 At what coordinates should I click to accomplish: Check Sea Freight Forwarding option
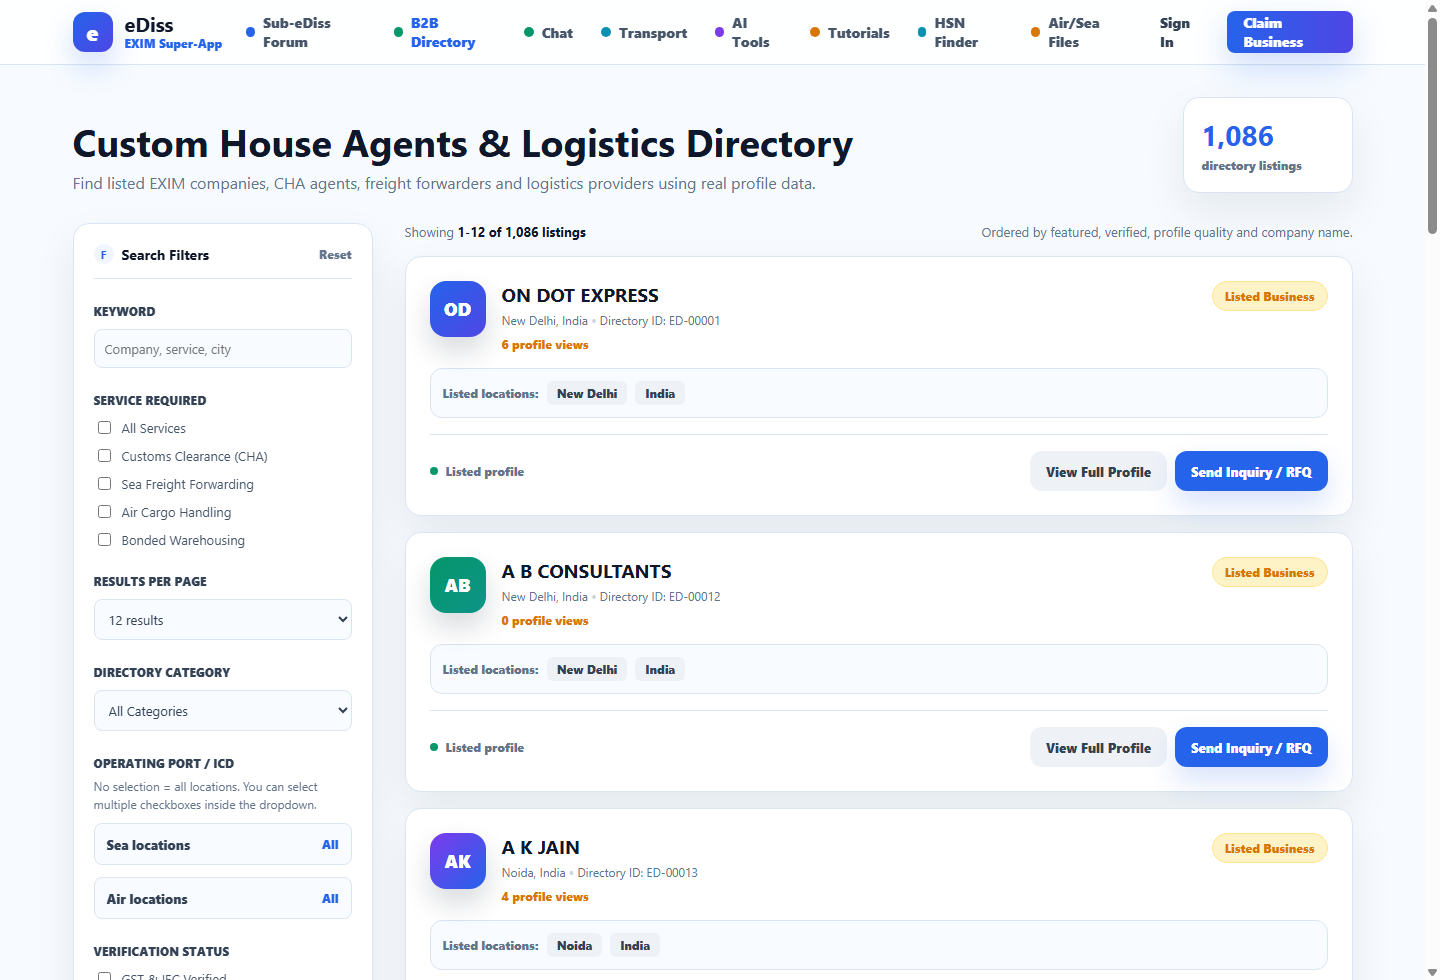coord(104,484)
